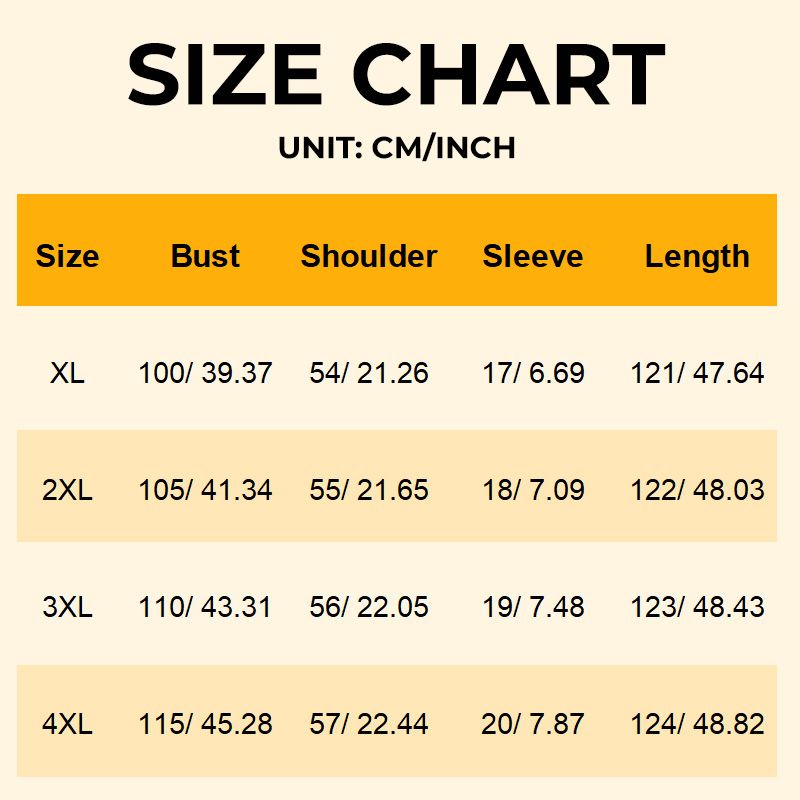Click the Shoulder column header

369,256
